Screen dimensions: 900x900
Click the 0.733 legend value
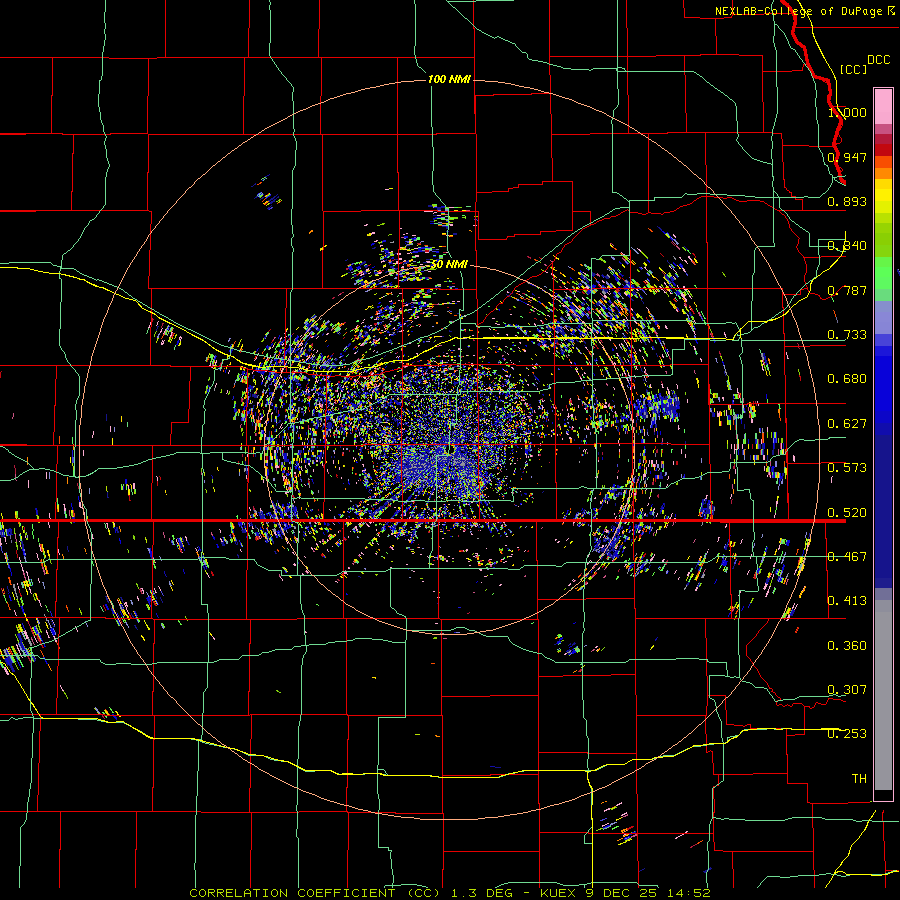847,335
